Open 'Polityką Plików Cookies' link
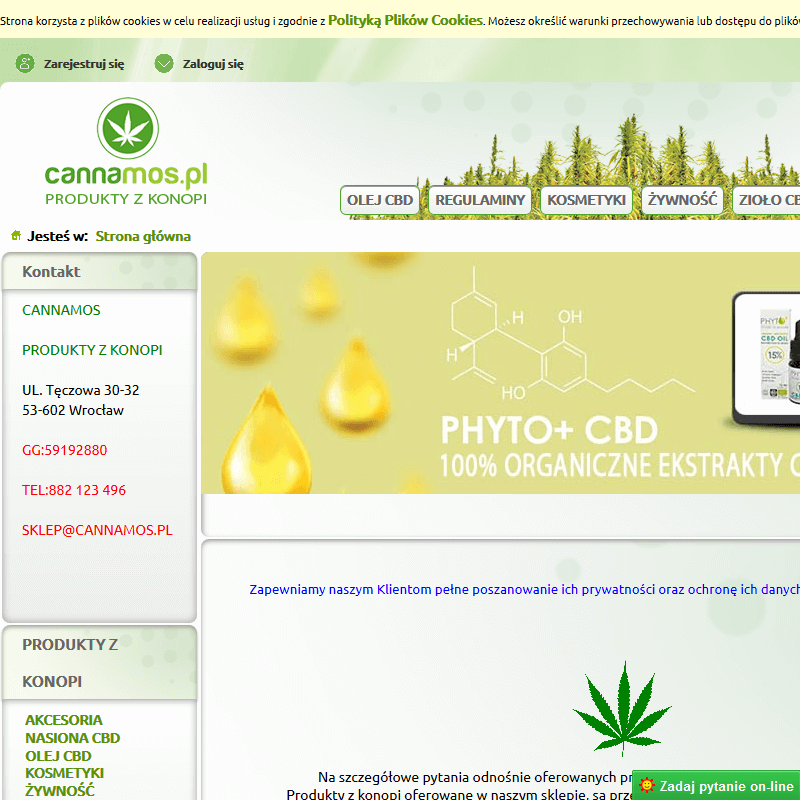The width and height of the screenshot is (800, 800). click(405, 20)
